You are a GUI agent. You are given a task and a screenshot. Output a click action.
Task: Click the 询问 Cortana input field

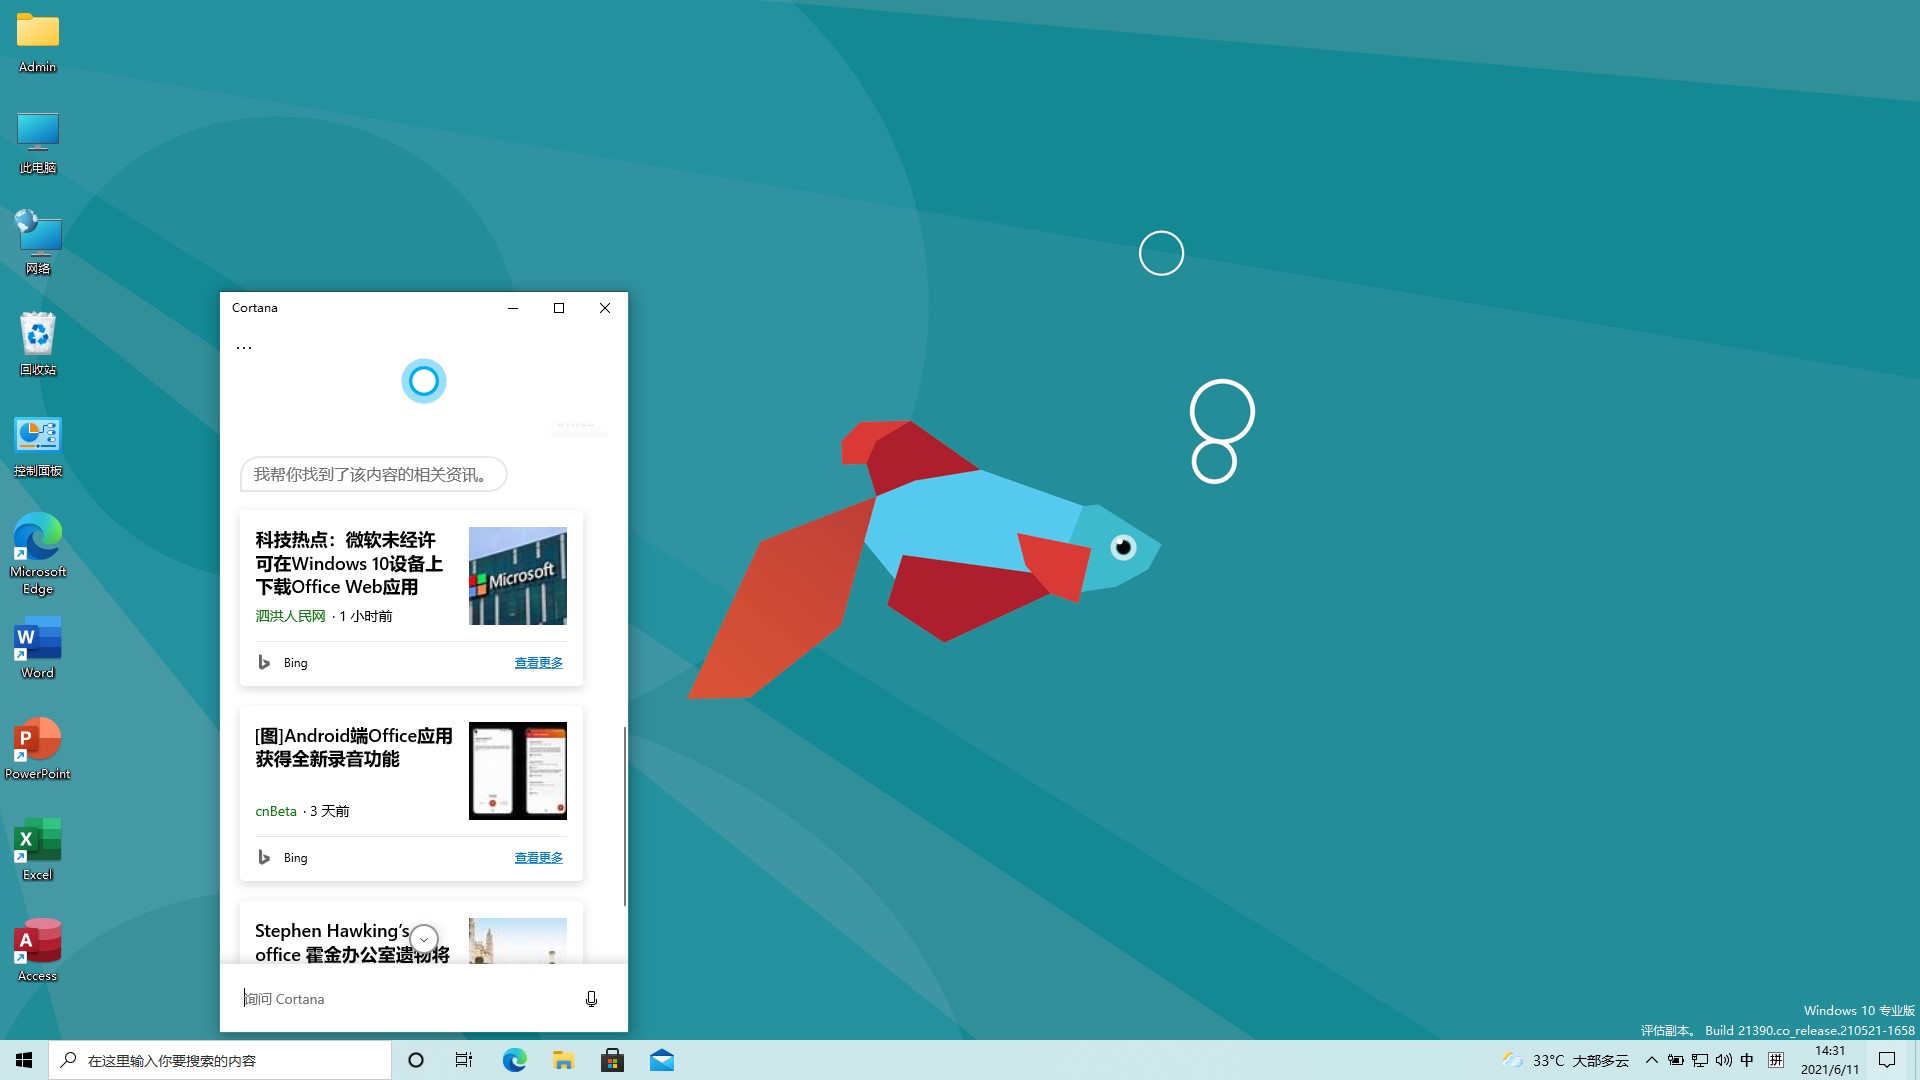click(405, 999)
